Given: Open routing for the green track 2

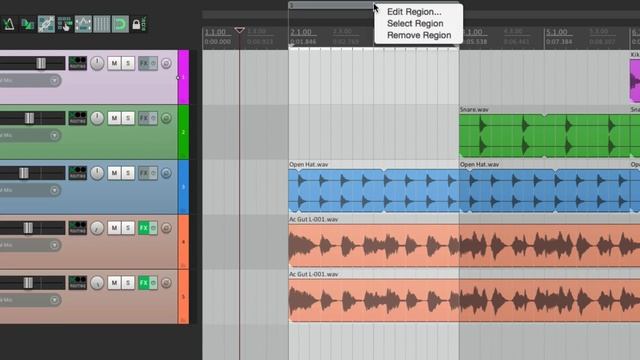Looking at the screenshot, I should pyautogui.click(x=78, y=118).
